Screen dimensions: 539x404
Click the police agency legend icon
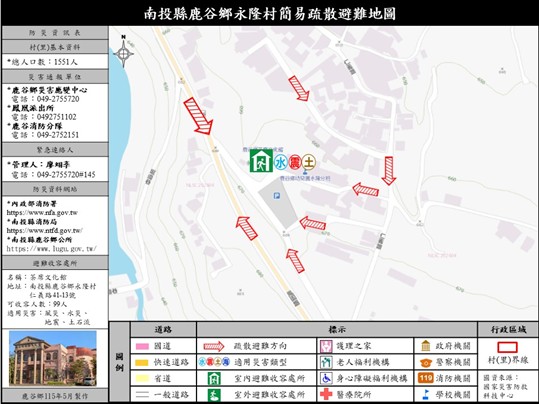click(426, 362)
